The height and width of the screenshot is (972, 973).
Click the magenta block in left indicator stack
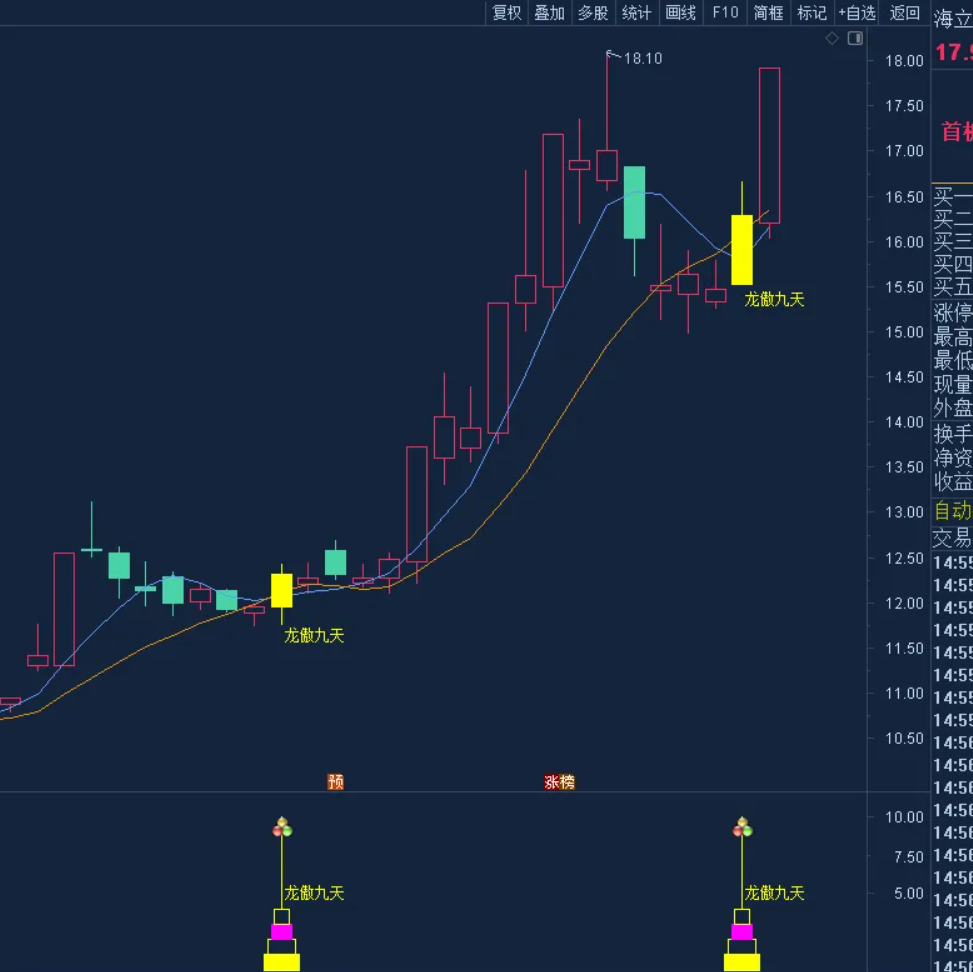tap(282, 932)
